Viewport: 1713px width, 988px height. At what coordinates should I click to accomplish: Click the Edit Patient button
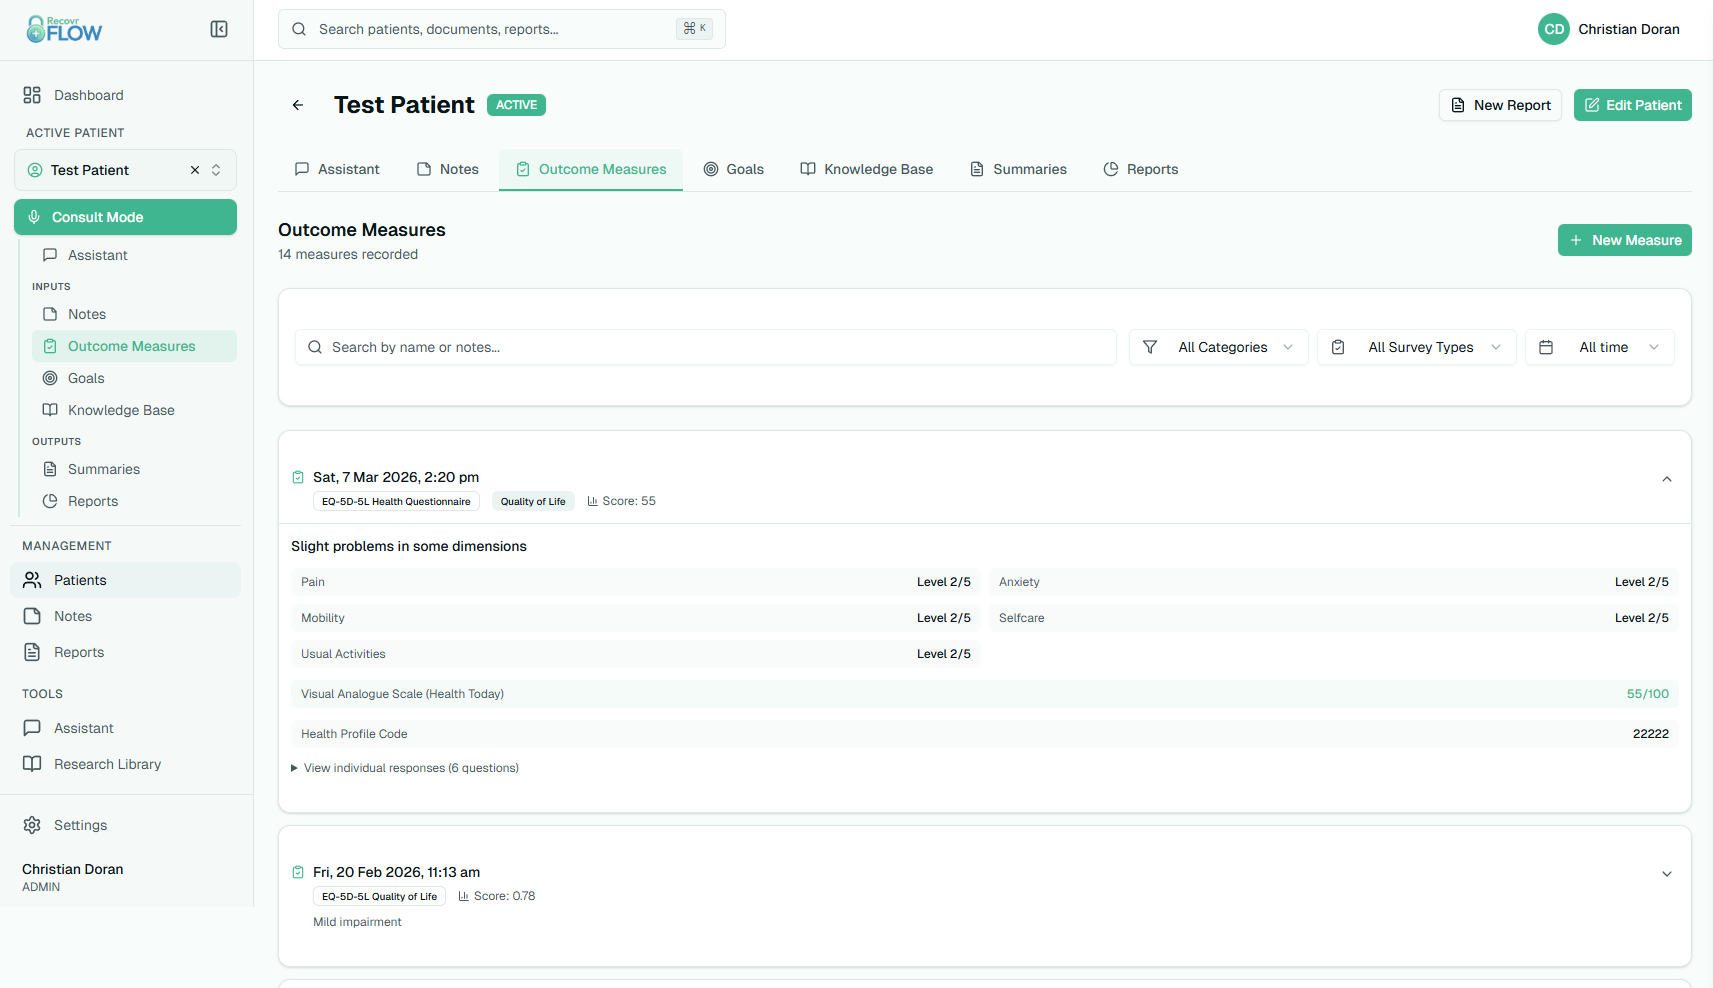click(1632, 105)
